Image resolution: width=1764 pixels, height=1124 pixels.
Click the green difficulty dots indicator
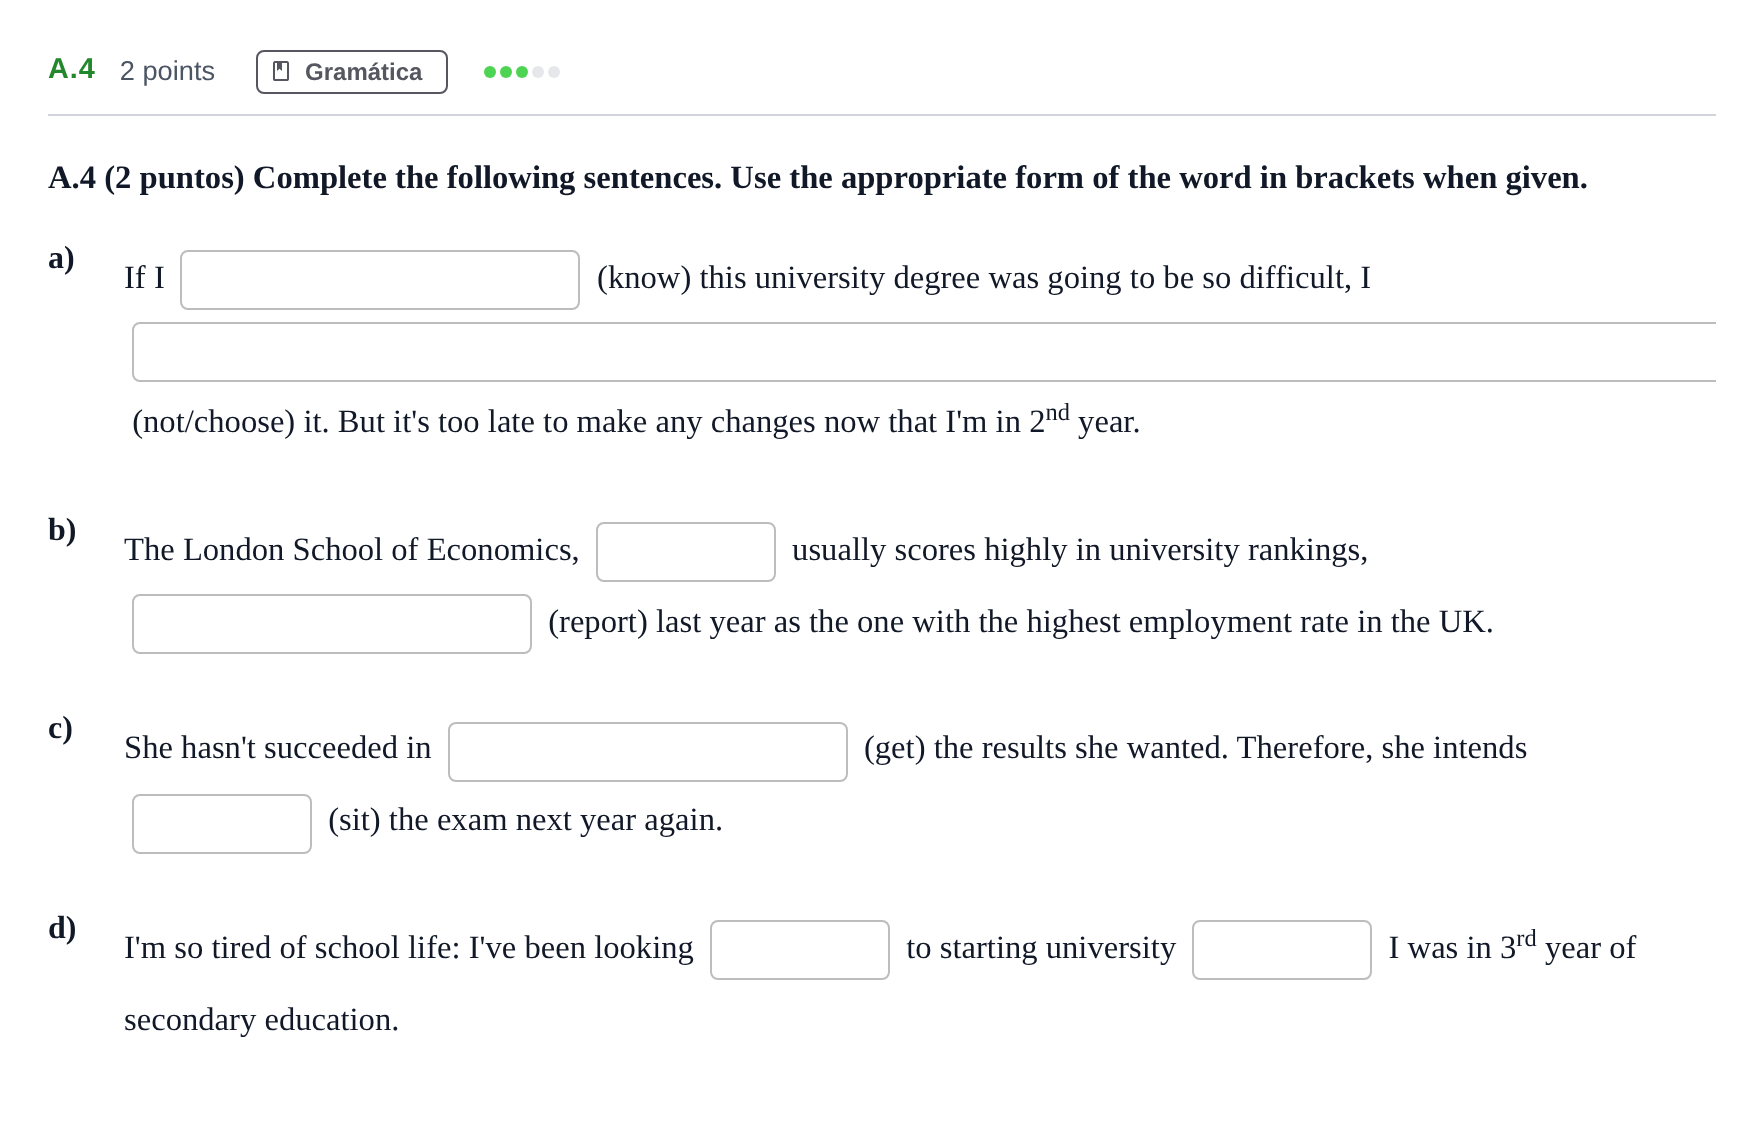522,72
